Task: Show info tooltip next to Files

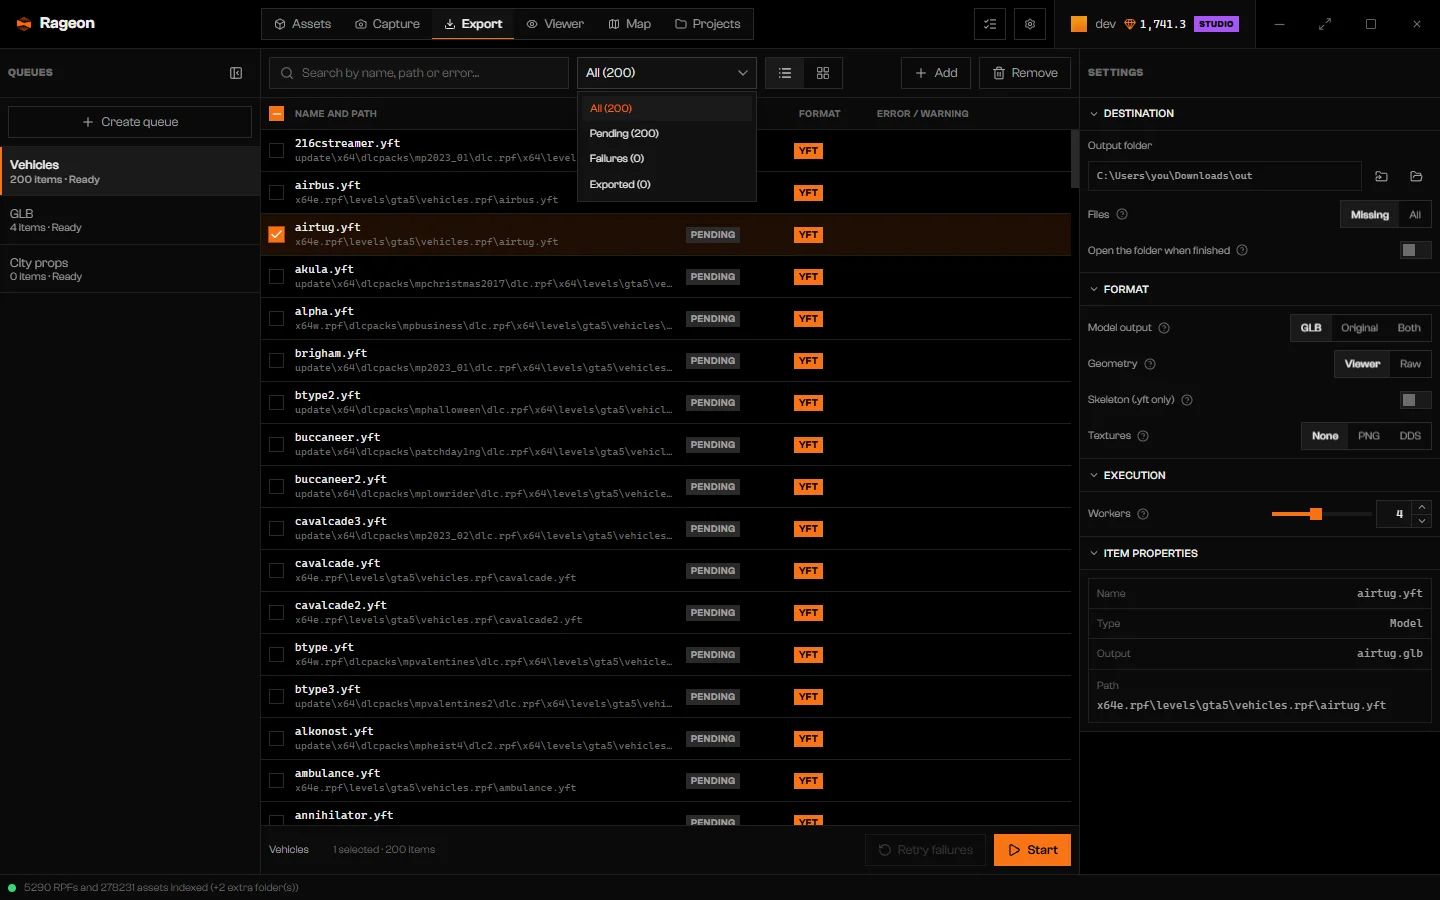Action: pos(1122,214)
